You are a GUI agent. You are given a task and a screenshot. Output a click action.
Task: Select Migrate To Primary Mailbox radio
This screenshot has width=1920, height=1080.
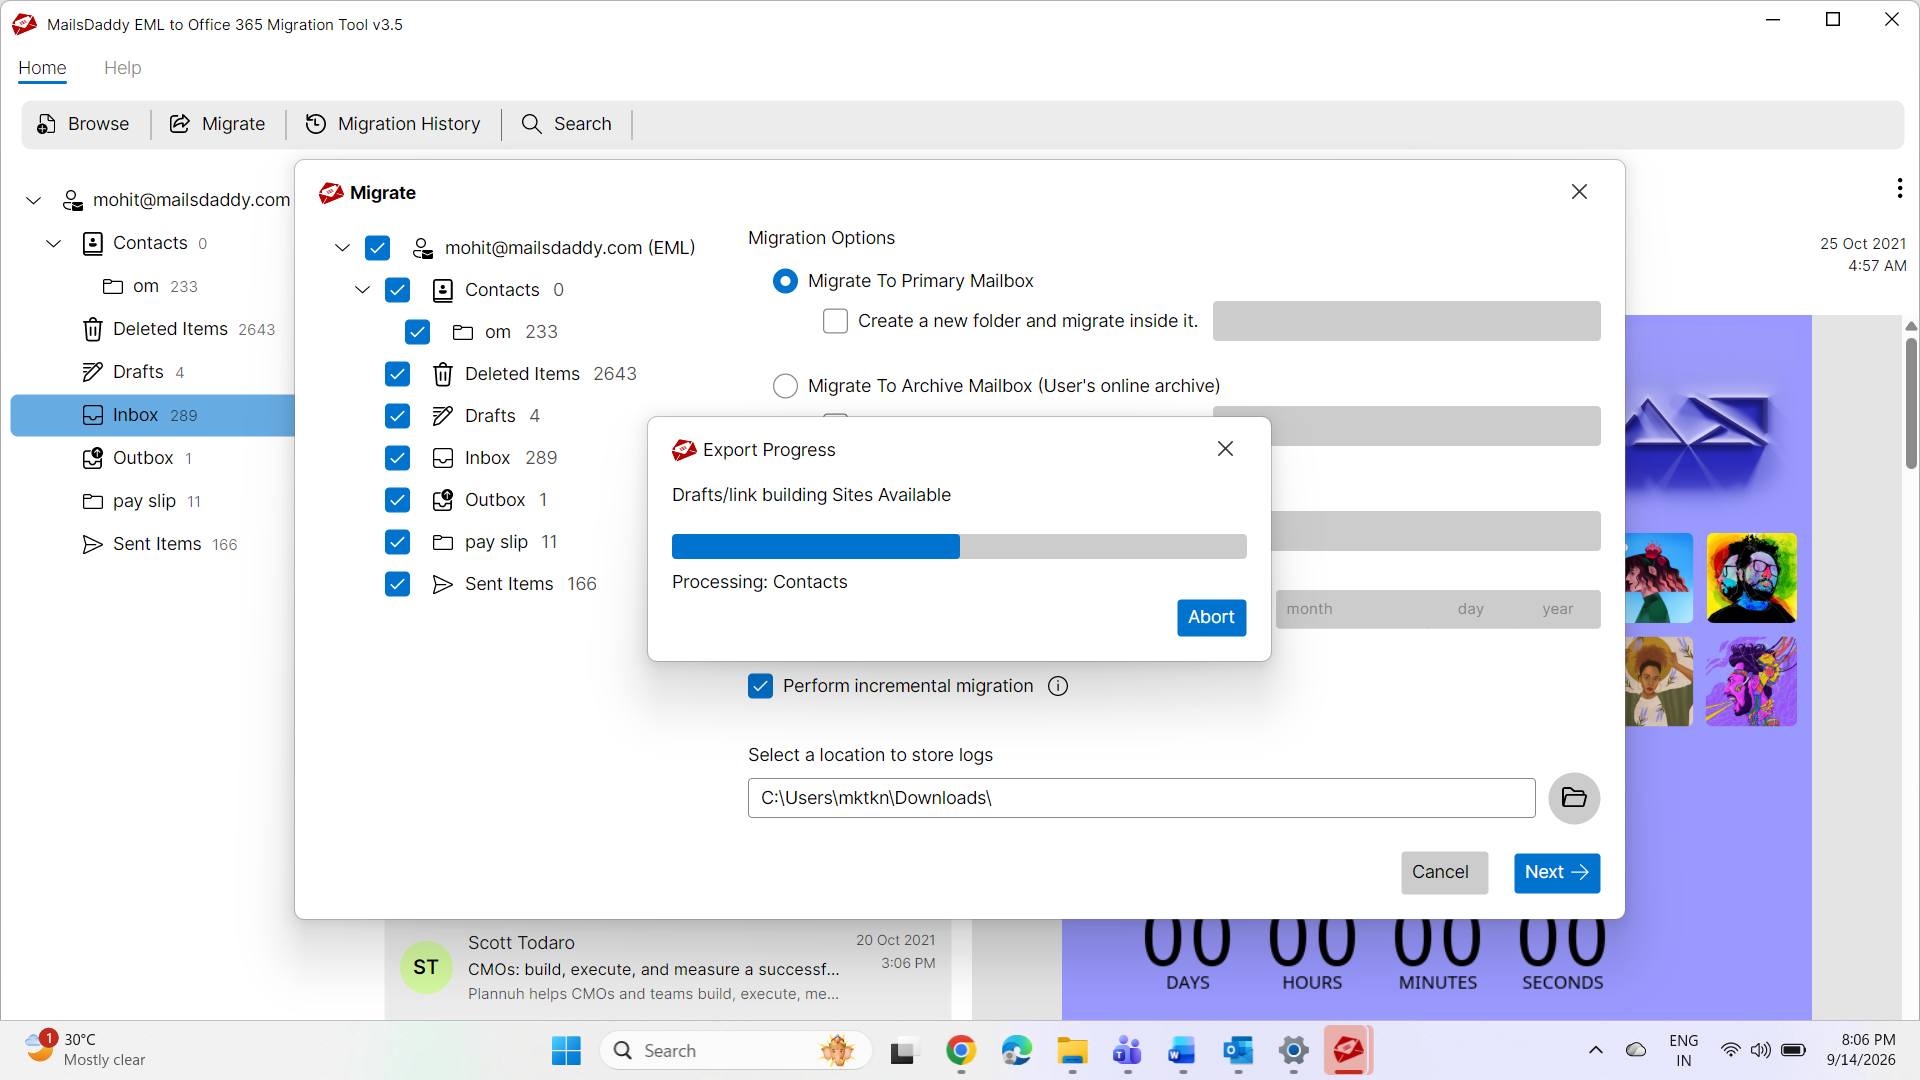(785, 281)
